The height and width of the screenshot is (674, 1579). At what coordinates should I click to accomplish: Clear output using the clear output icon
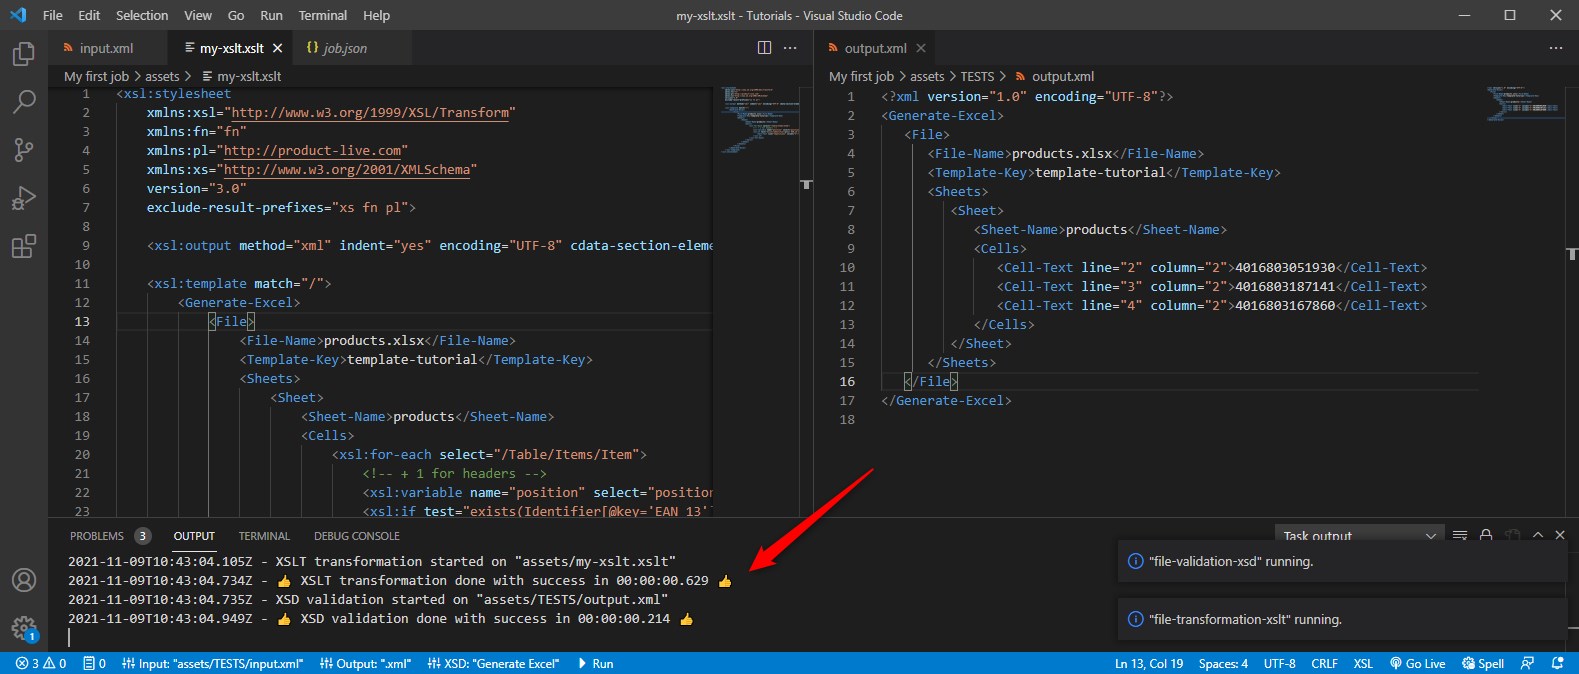(x=1460, y=536)
